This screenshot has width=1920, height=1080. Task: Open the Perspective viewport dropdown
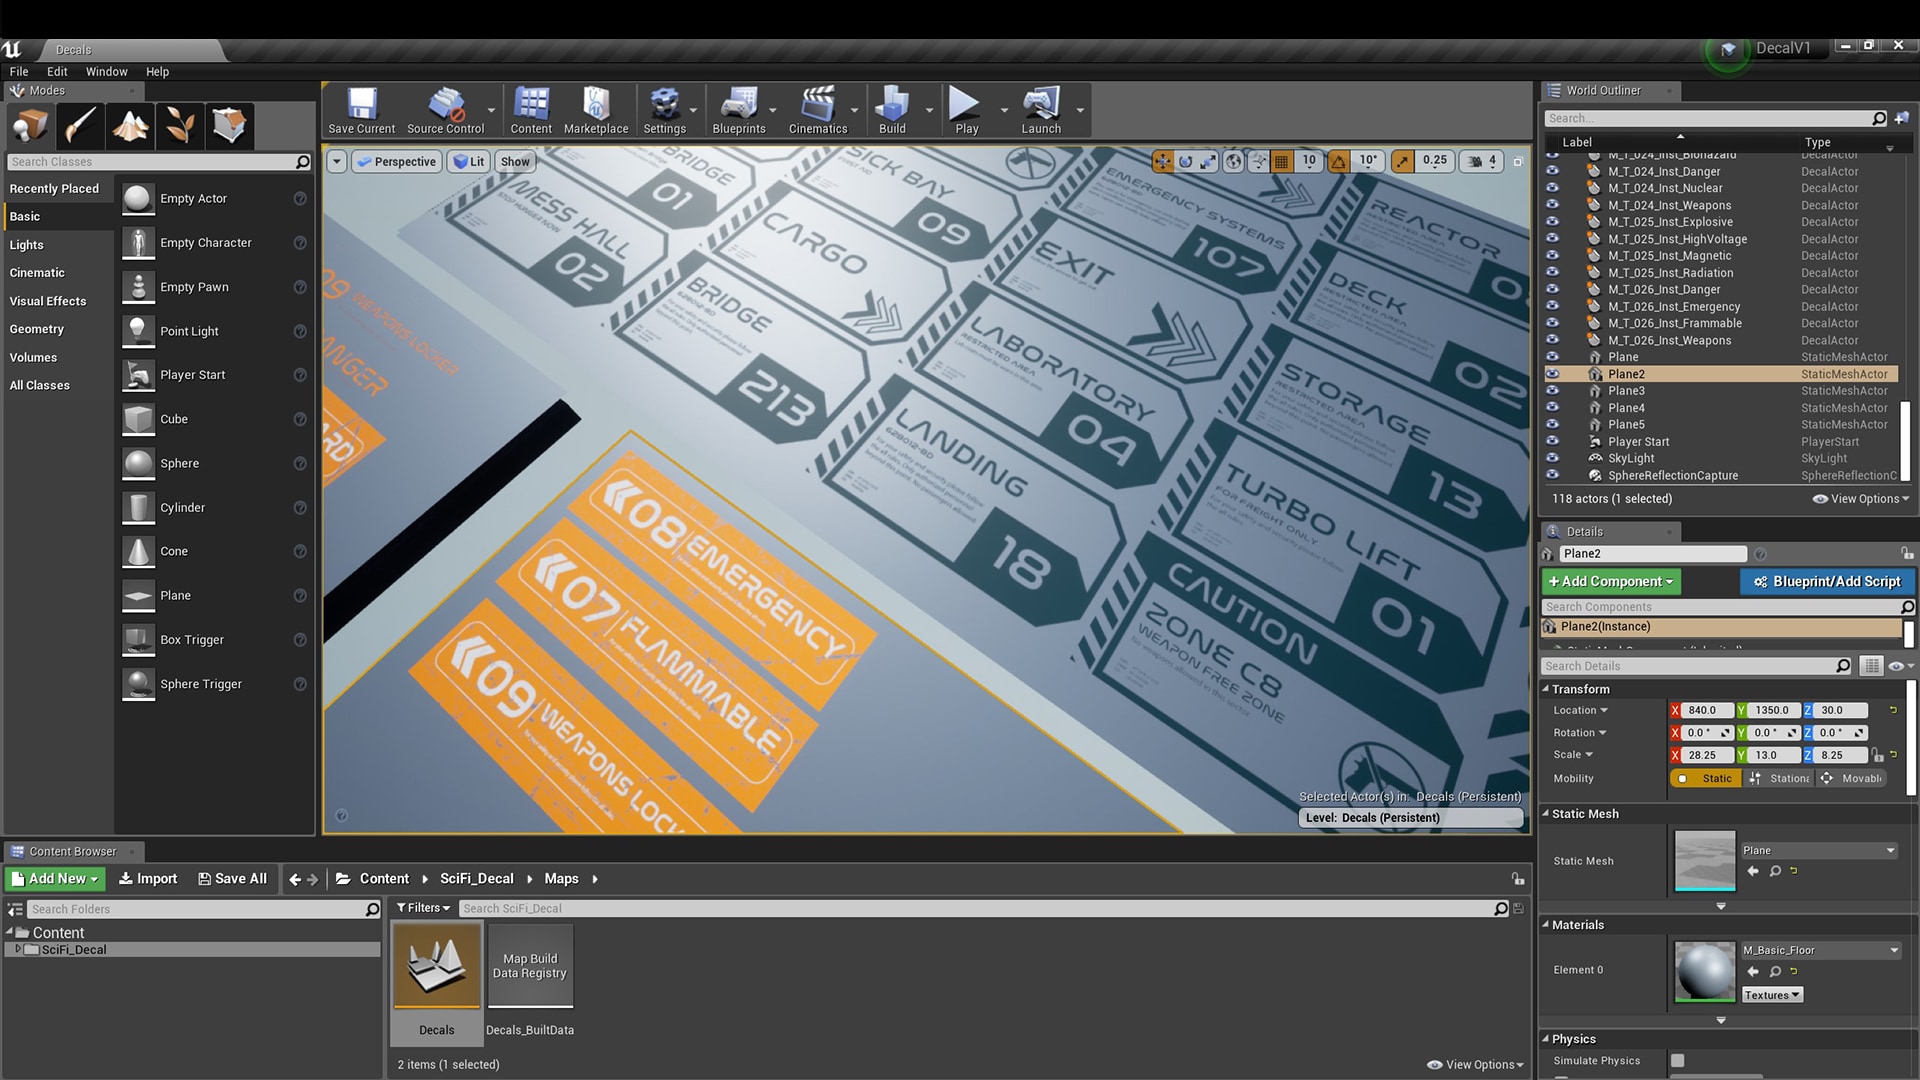point(396,161)
